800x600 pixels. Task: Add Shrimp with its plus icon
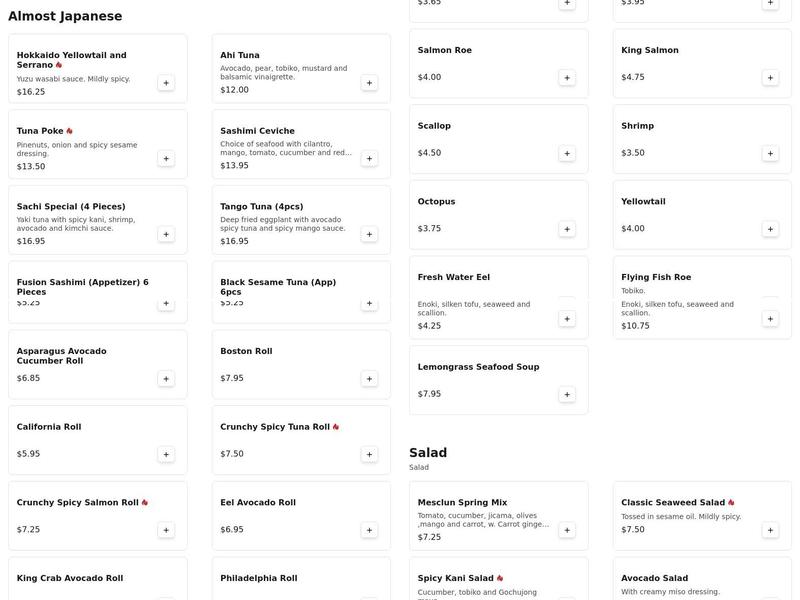[x=769, y=152]
